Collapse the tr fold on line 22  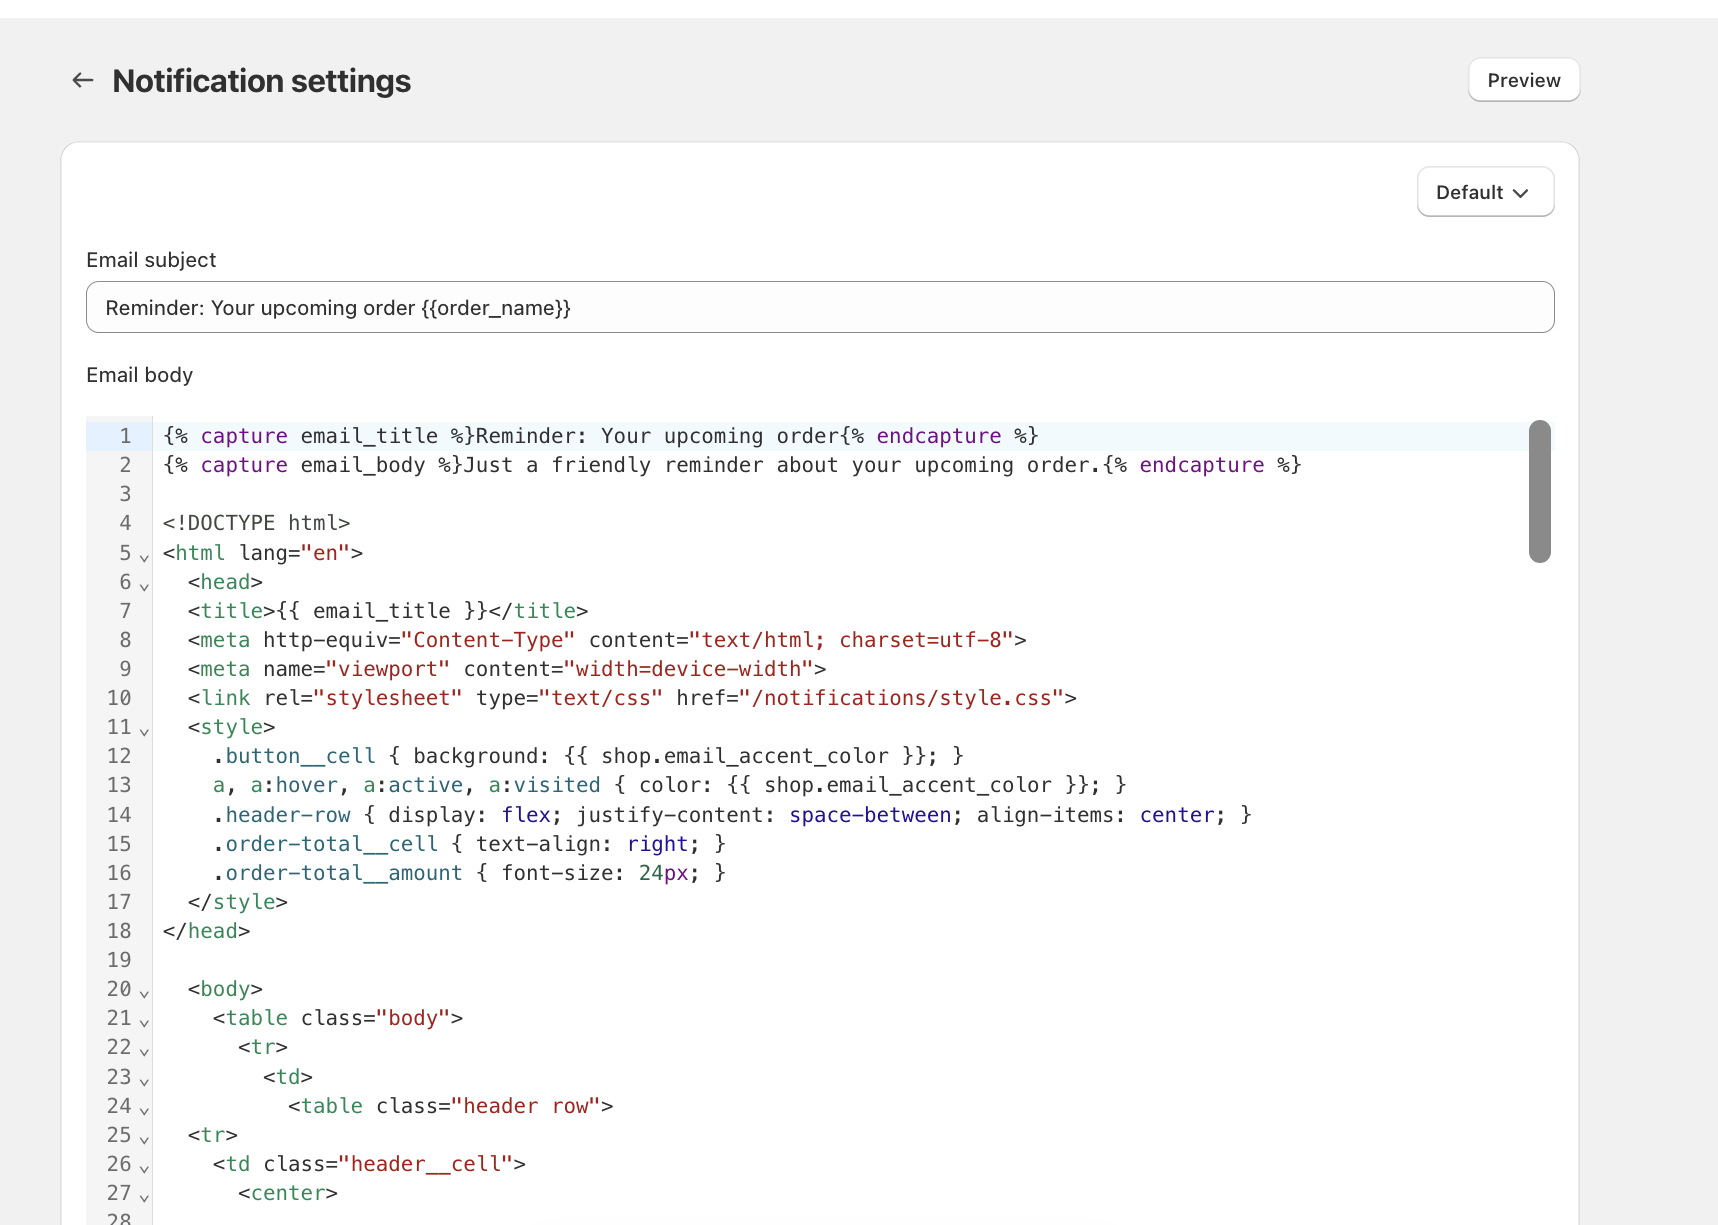[144, 1051]
